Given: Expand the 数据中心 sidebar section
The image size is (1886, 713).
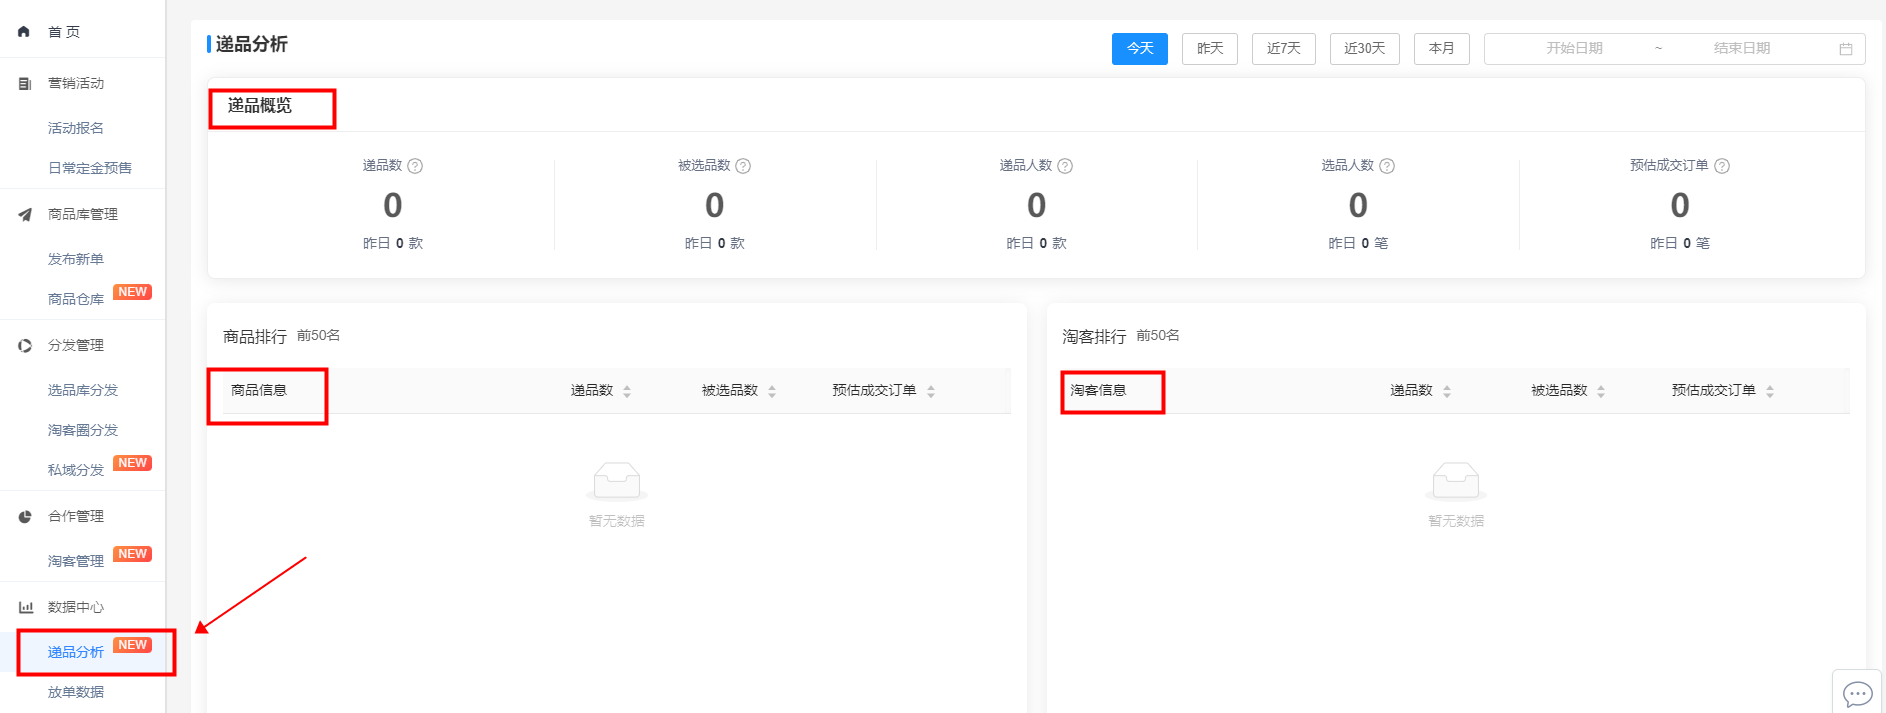Looking at the screenshot, I should pos(76,607).
